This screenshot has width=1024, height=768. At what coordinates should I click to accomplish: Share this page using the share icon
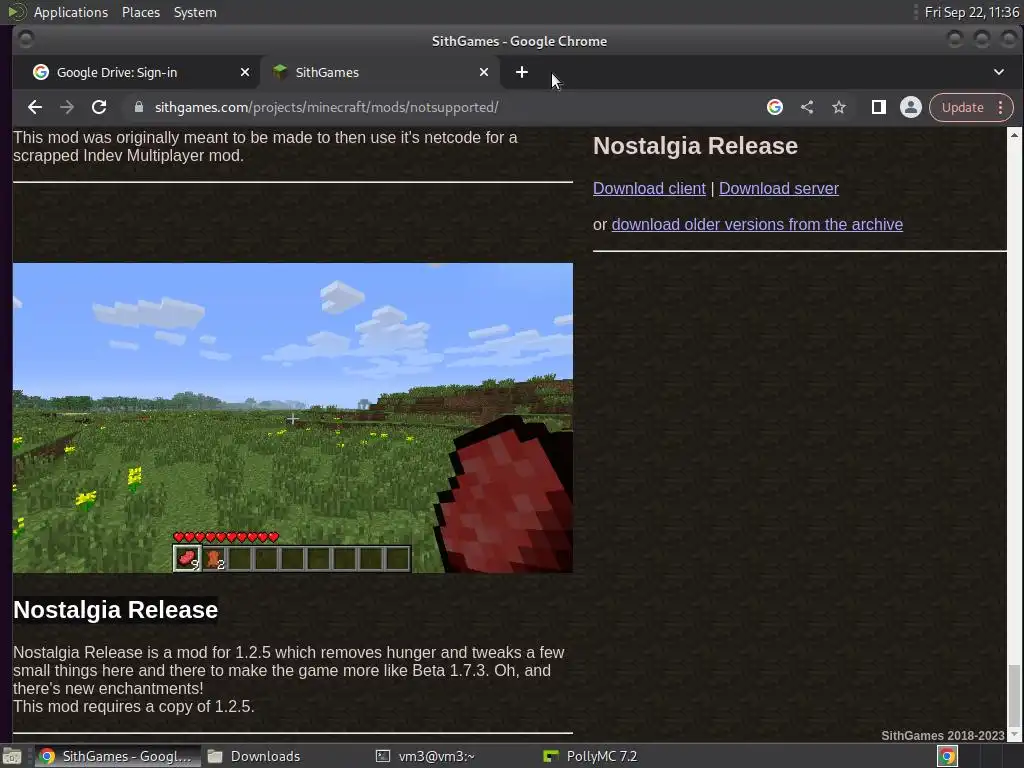[807, 107]
